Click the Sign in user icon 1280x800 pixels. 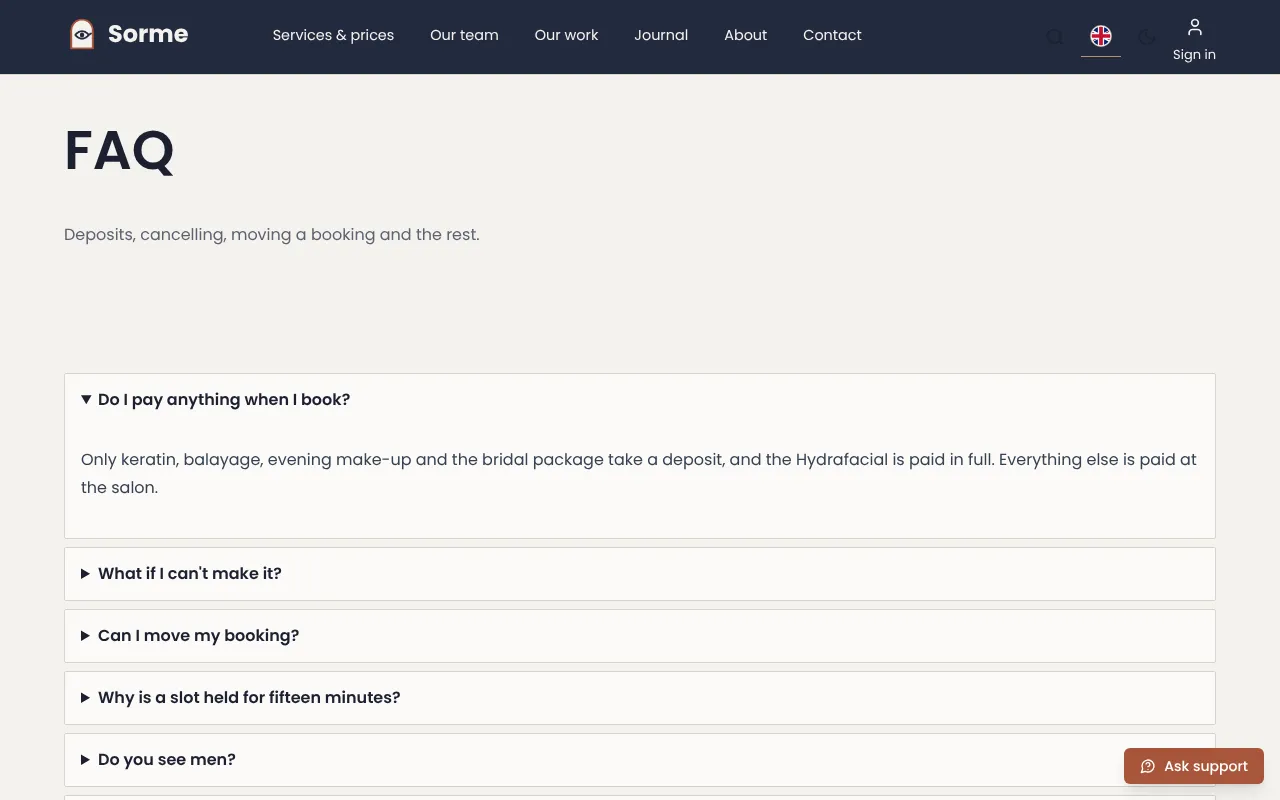(1195, 27)
